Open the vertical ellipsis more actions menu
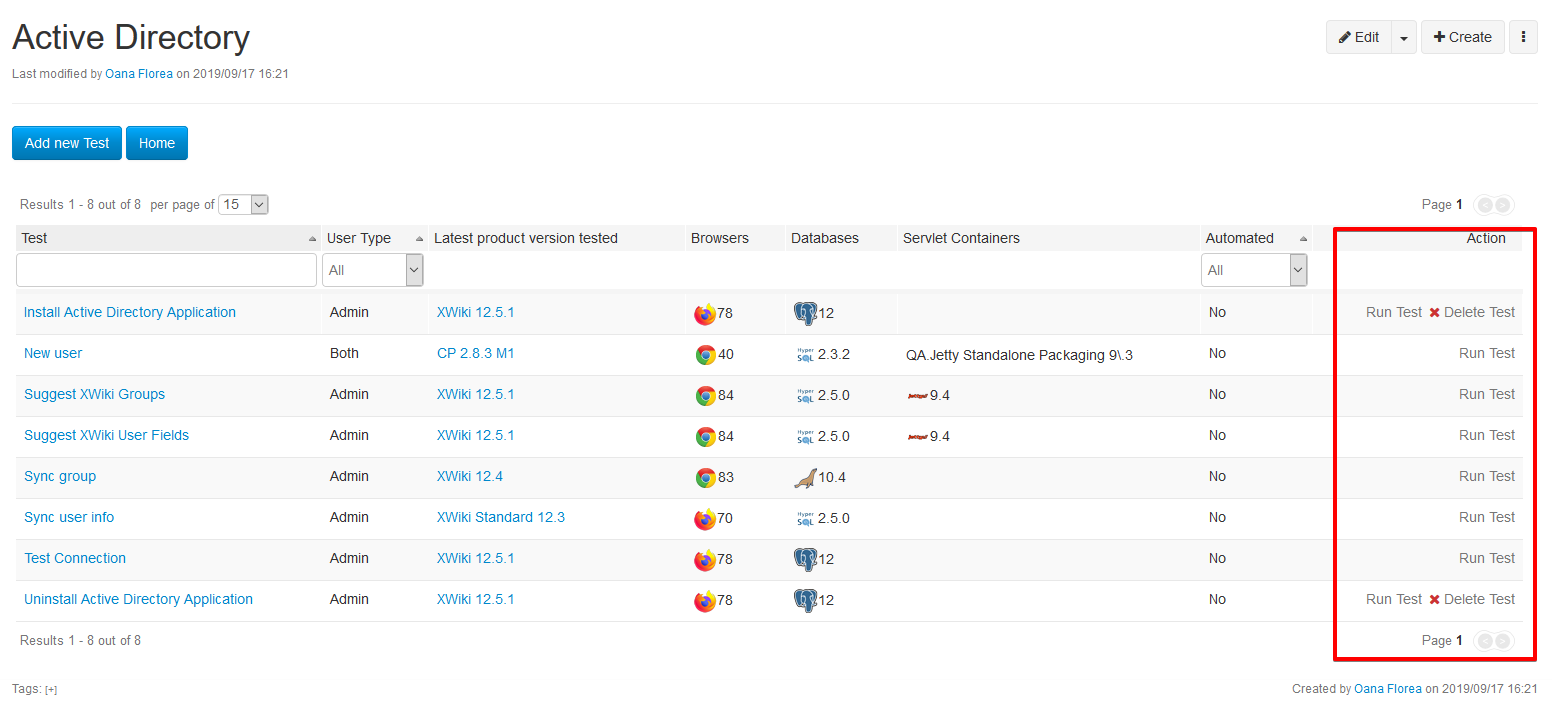This screenshot has height=707, width=1552. pyautogui.click(x=1523, y=37)
